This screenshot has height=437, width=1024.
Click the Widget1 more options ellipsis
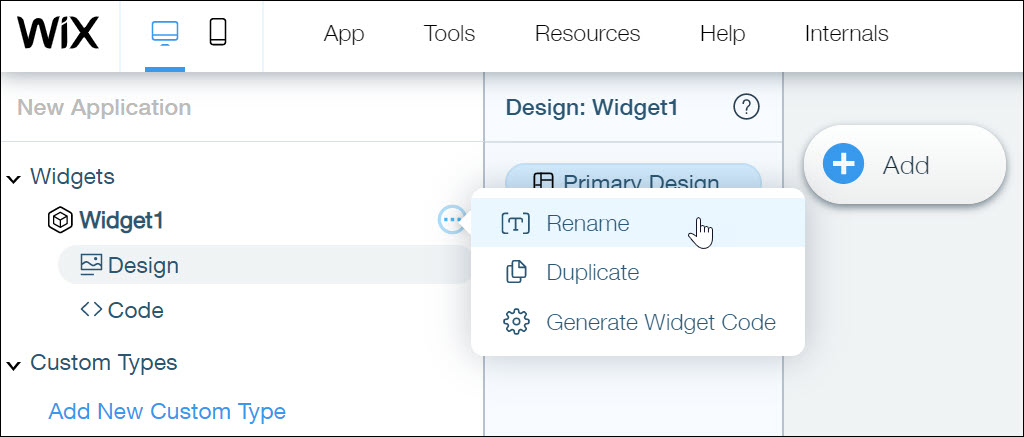(452, 220)
